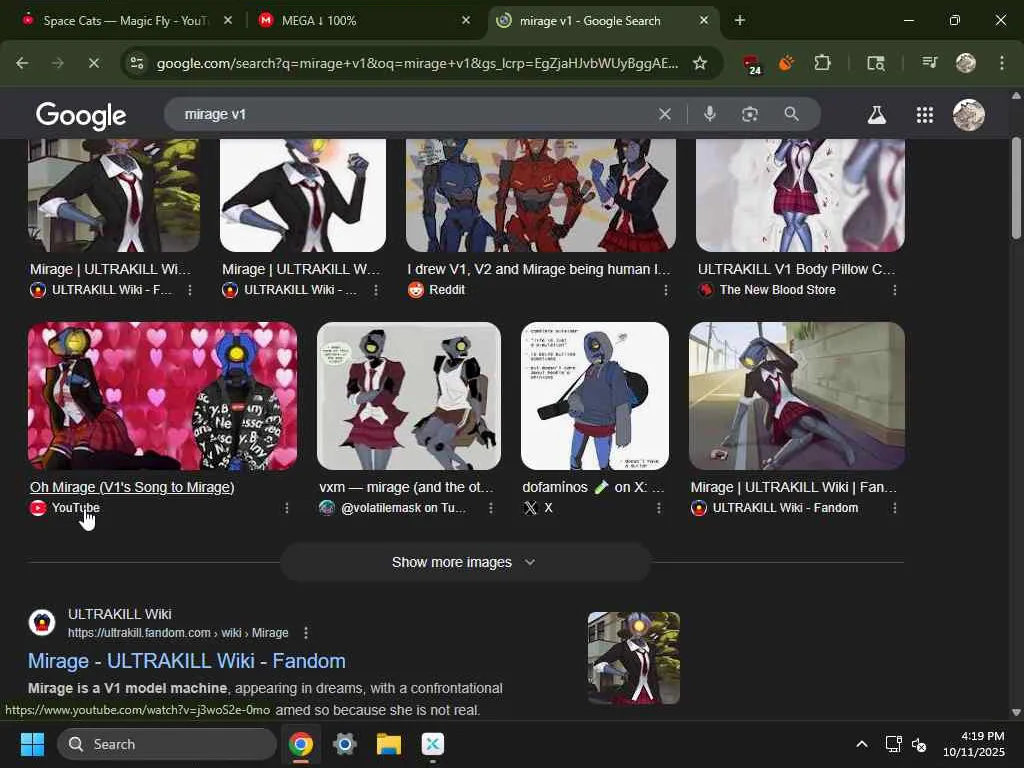Open the Extensions puzzle icon
This screenshot has width=1024, height=768.
click(x=822, y=63)
